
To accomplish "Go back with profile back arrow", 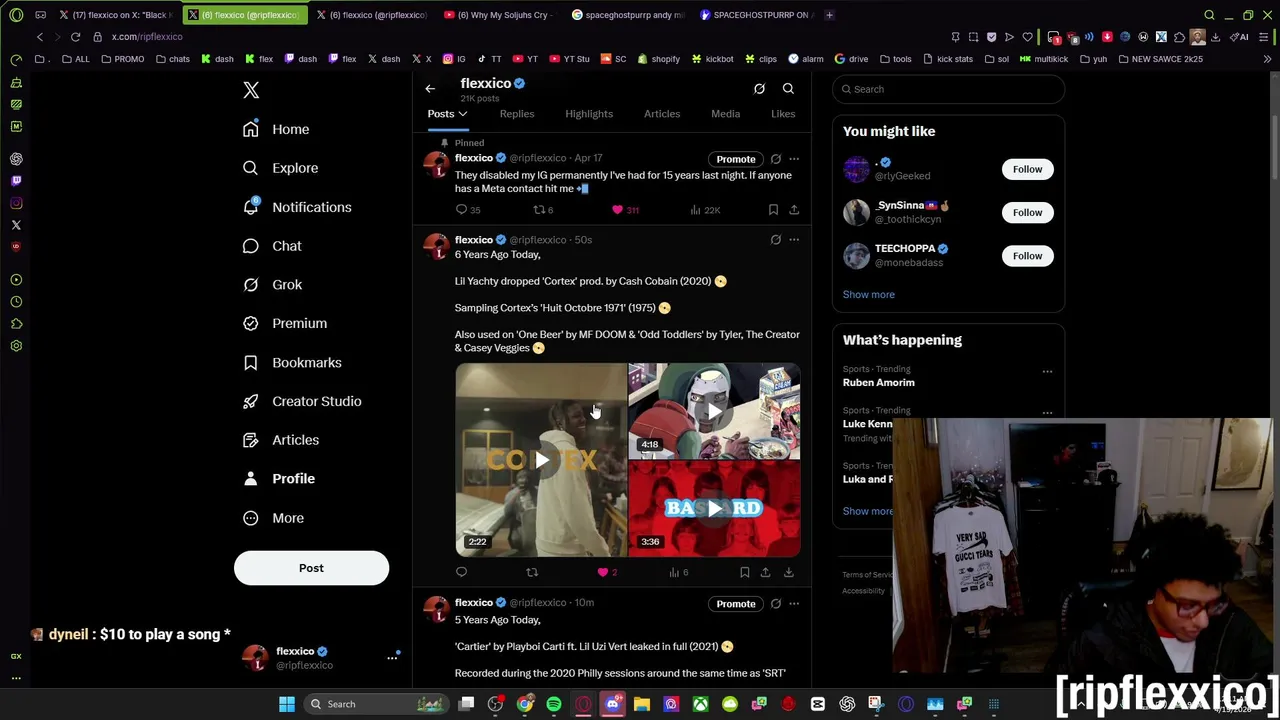I will tap(430, 89).
